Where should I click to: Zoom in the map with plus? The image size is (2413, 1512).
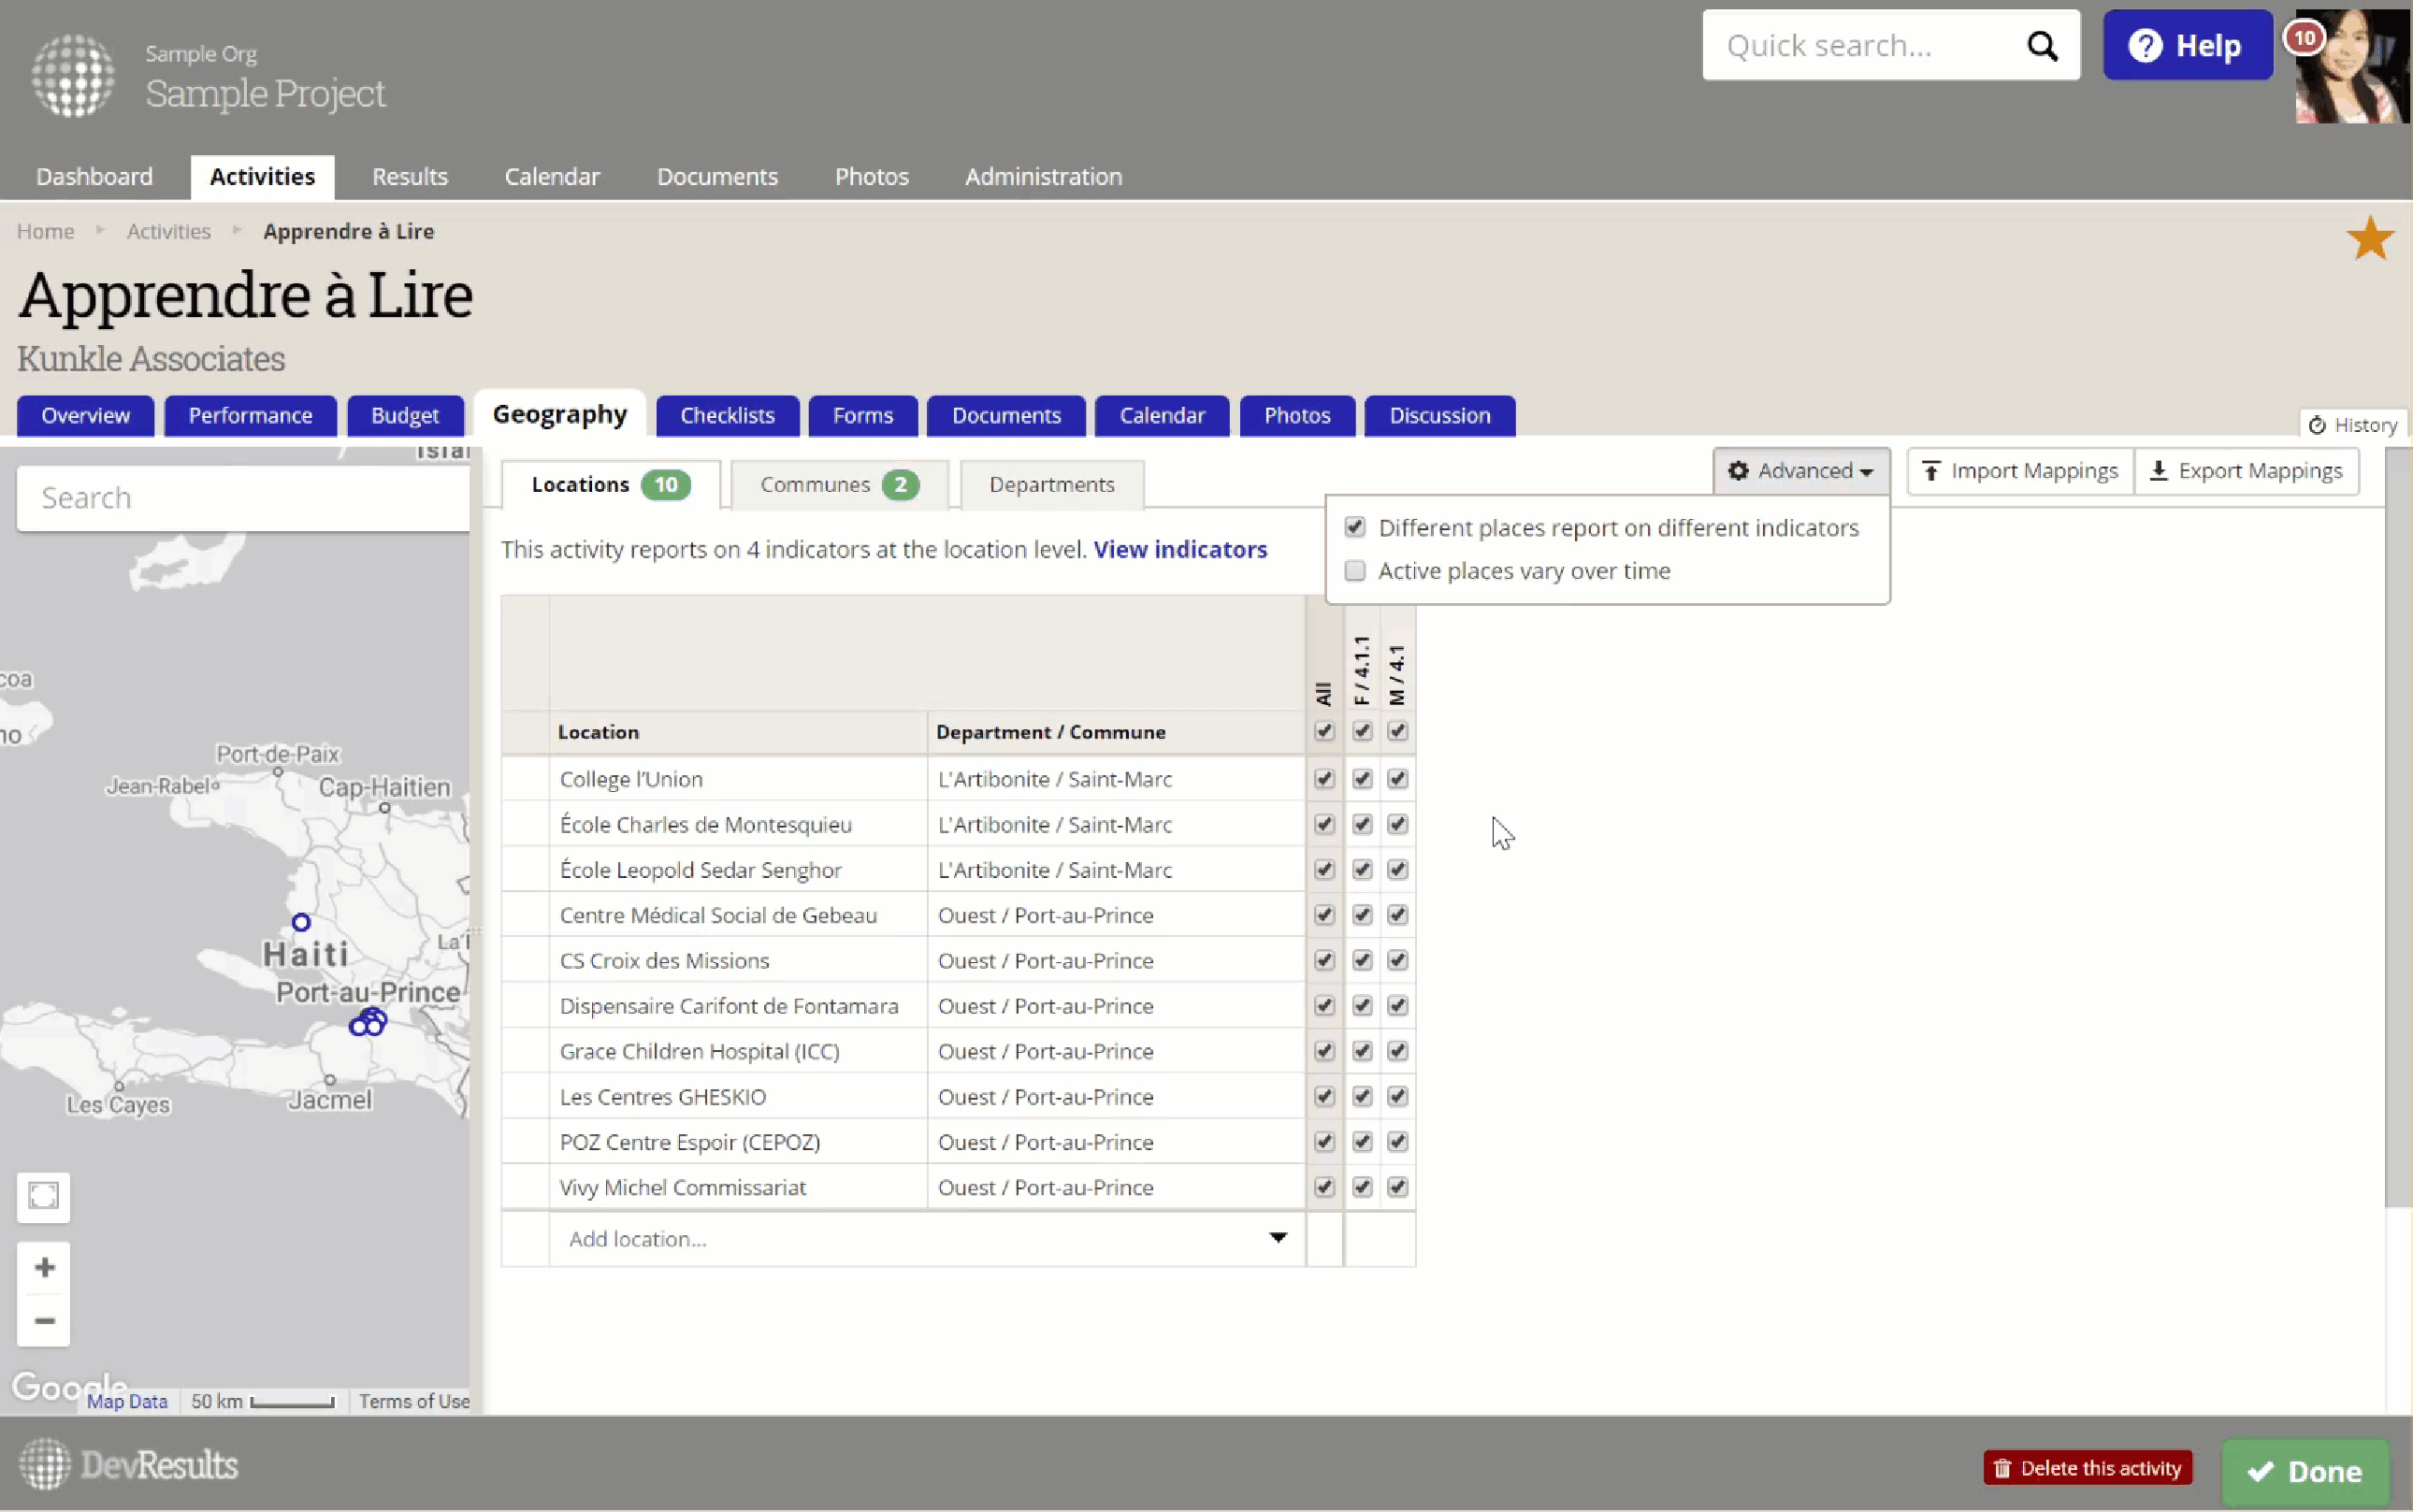(x=44, y=1268)
